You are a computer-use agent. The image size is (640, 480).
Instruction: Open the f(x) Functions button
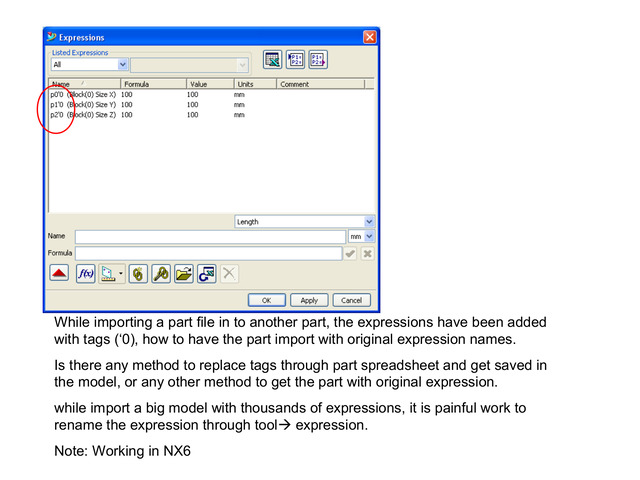tap(86, 273)
